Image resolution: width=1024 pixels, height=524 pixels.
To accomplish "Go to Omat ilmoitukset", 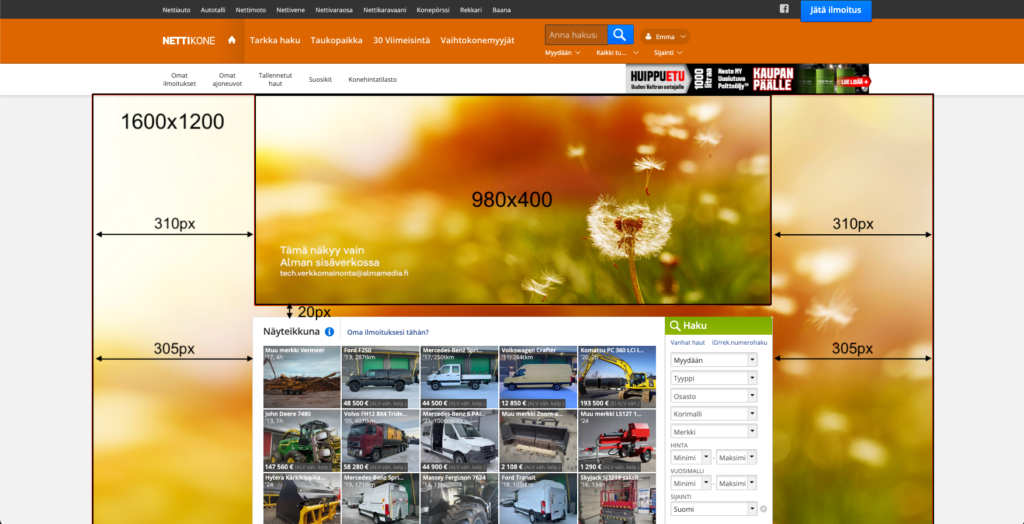I will click(x=180, y=80).
